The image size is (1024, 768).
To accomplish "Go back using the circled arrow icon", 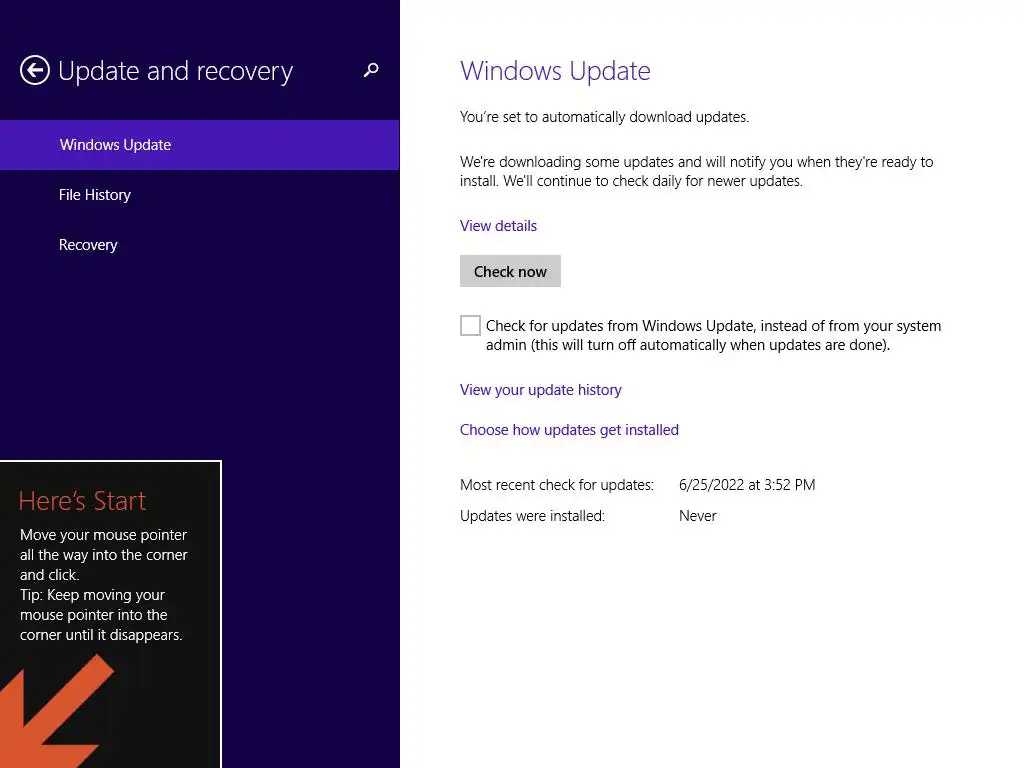I will tap(35, 70).
